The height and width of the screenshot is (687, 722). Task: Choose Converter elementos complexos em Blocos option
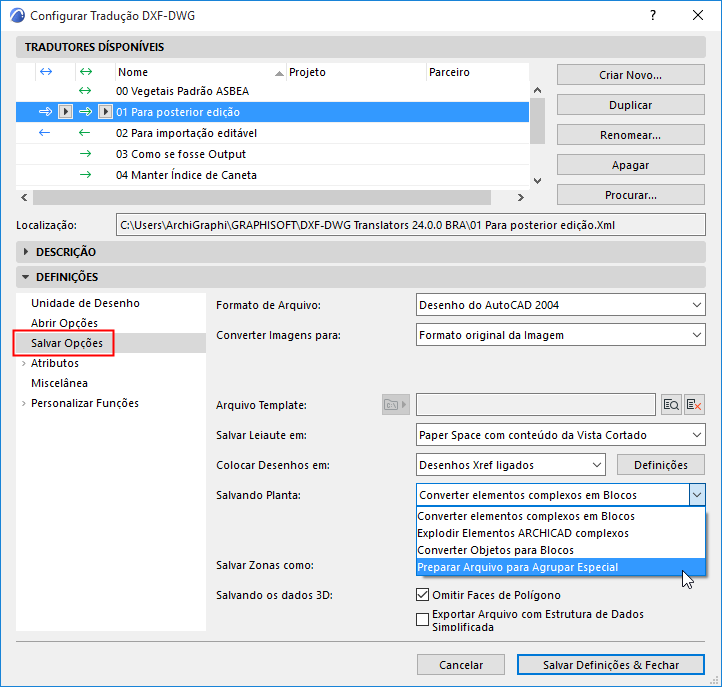point(560,516)
